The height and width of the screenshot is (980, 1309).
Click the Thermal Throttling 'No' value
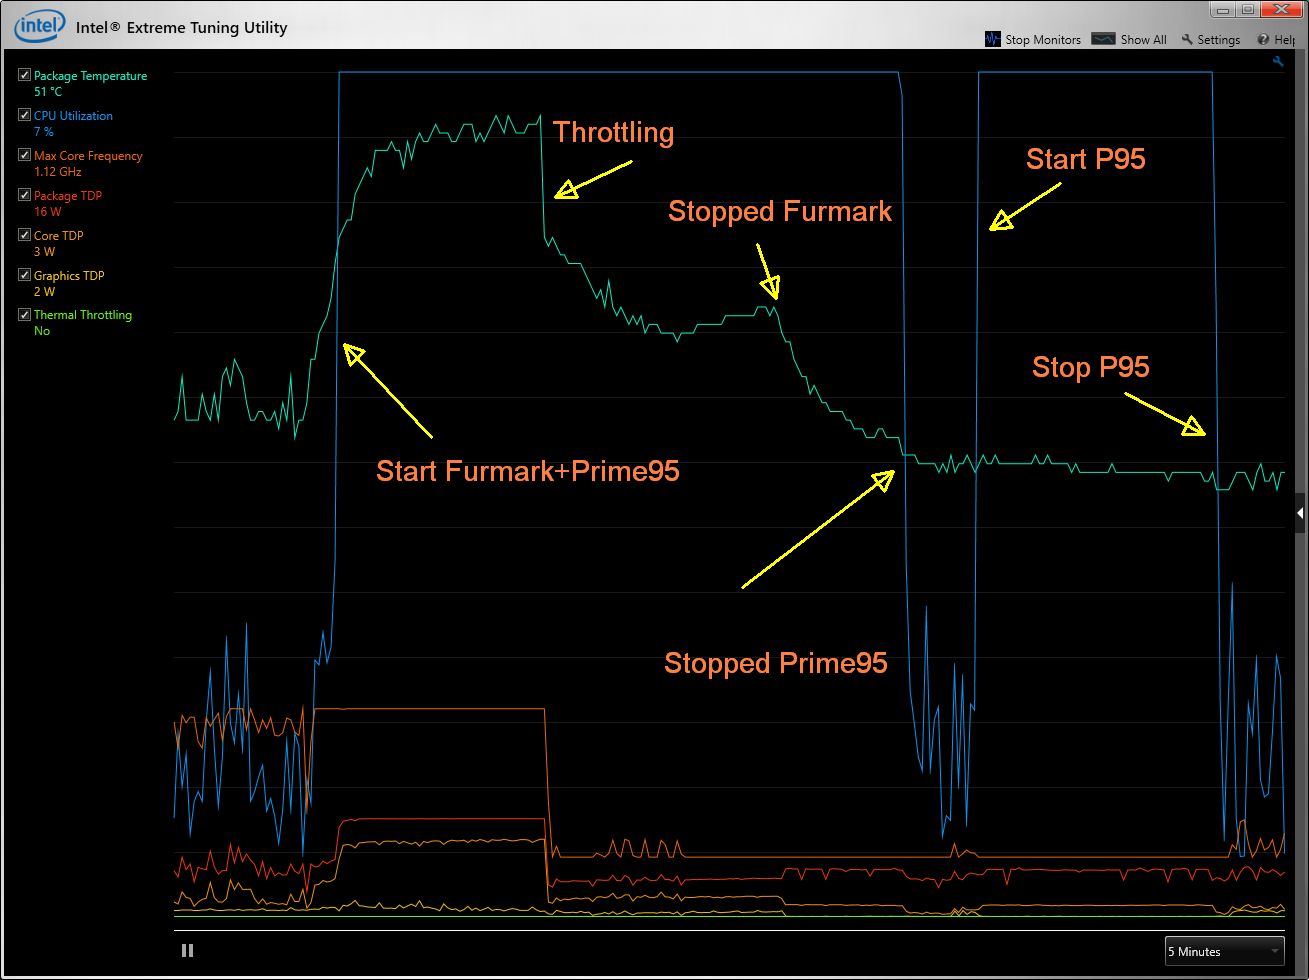pyautogui.click(x=42, y=331)
